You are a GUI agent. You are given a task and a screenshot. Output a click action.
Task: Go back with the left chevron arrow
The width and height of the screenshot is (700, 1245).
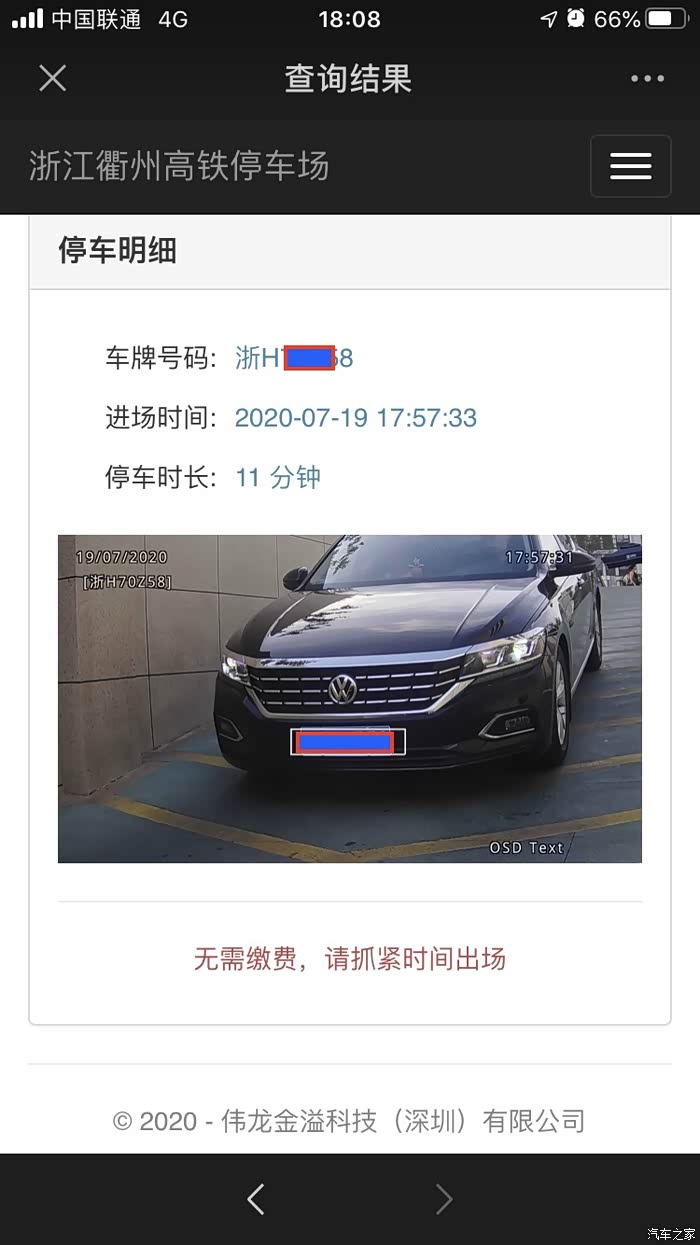tap(256, 1198)
